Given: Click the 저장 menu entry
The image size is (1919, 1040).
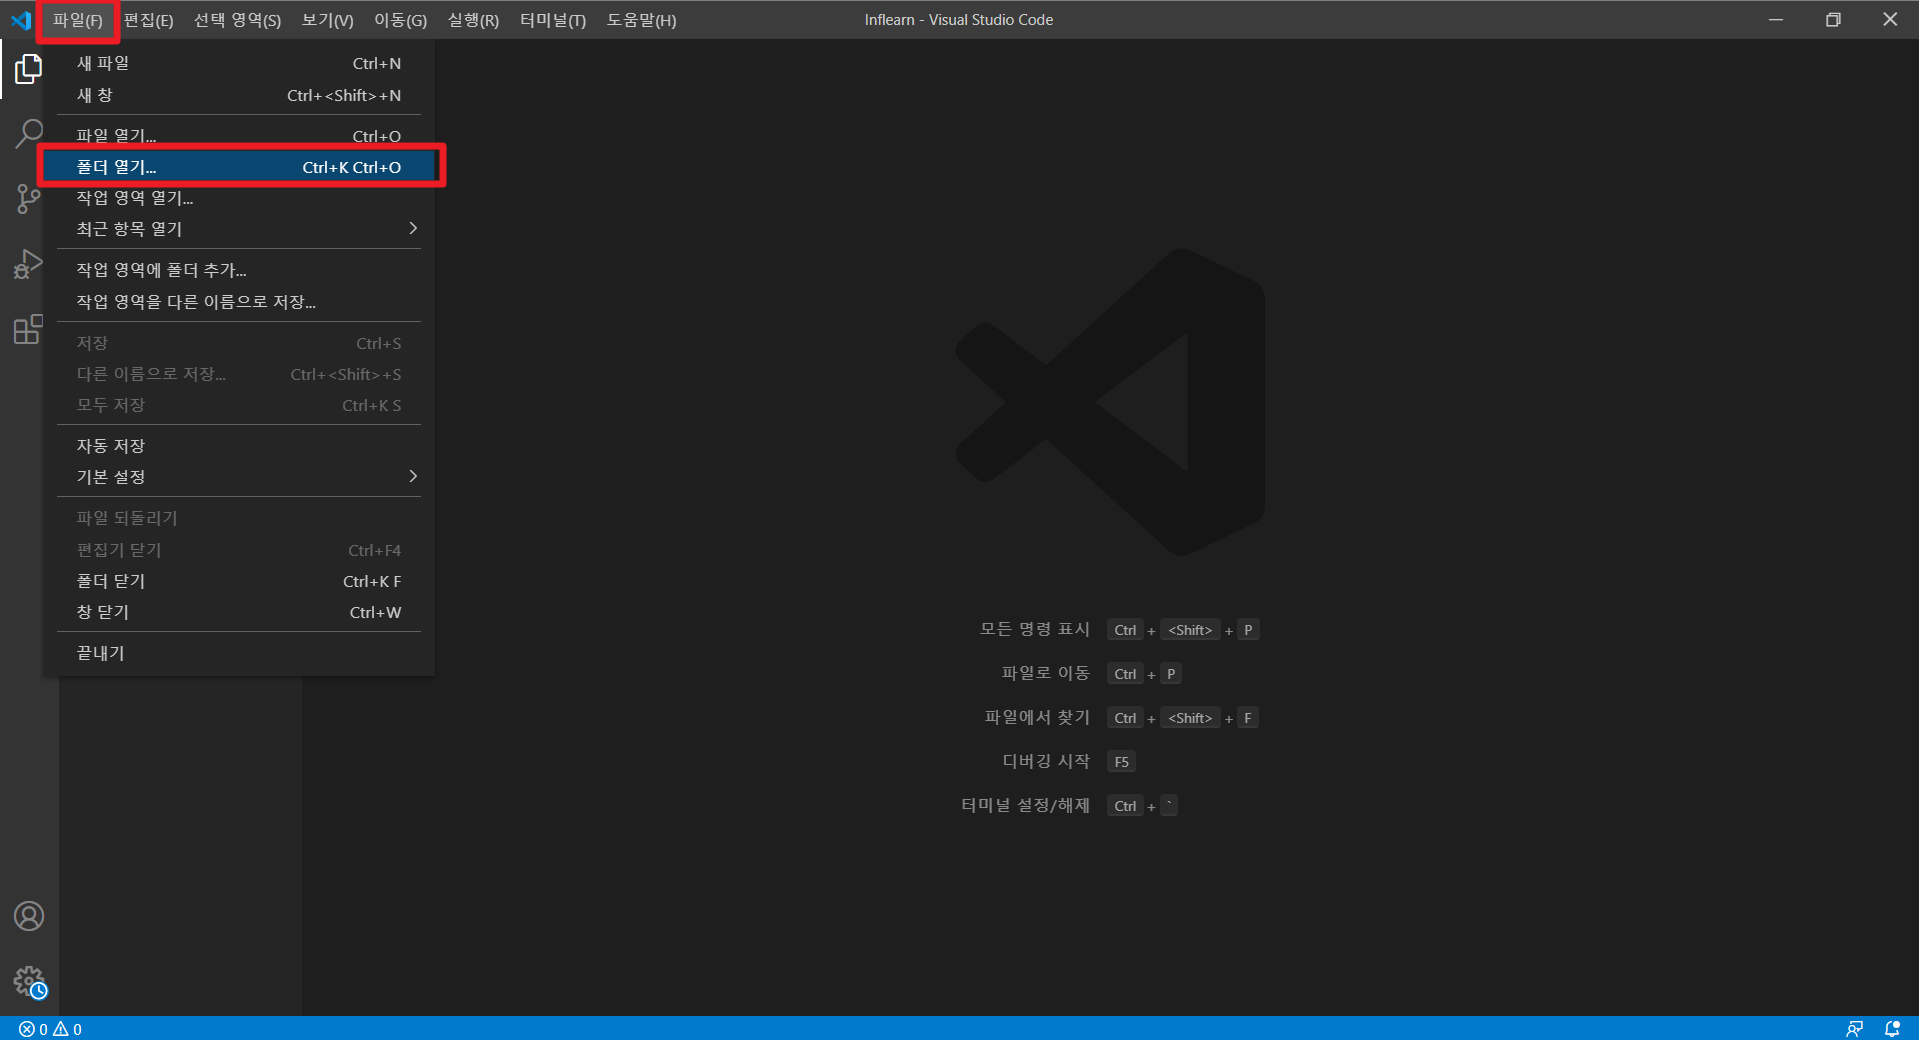Looking at the screenshot, I should tap(239, 343).
